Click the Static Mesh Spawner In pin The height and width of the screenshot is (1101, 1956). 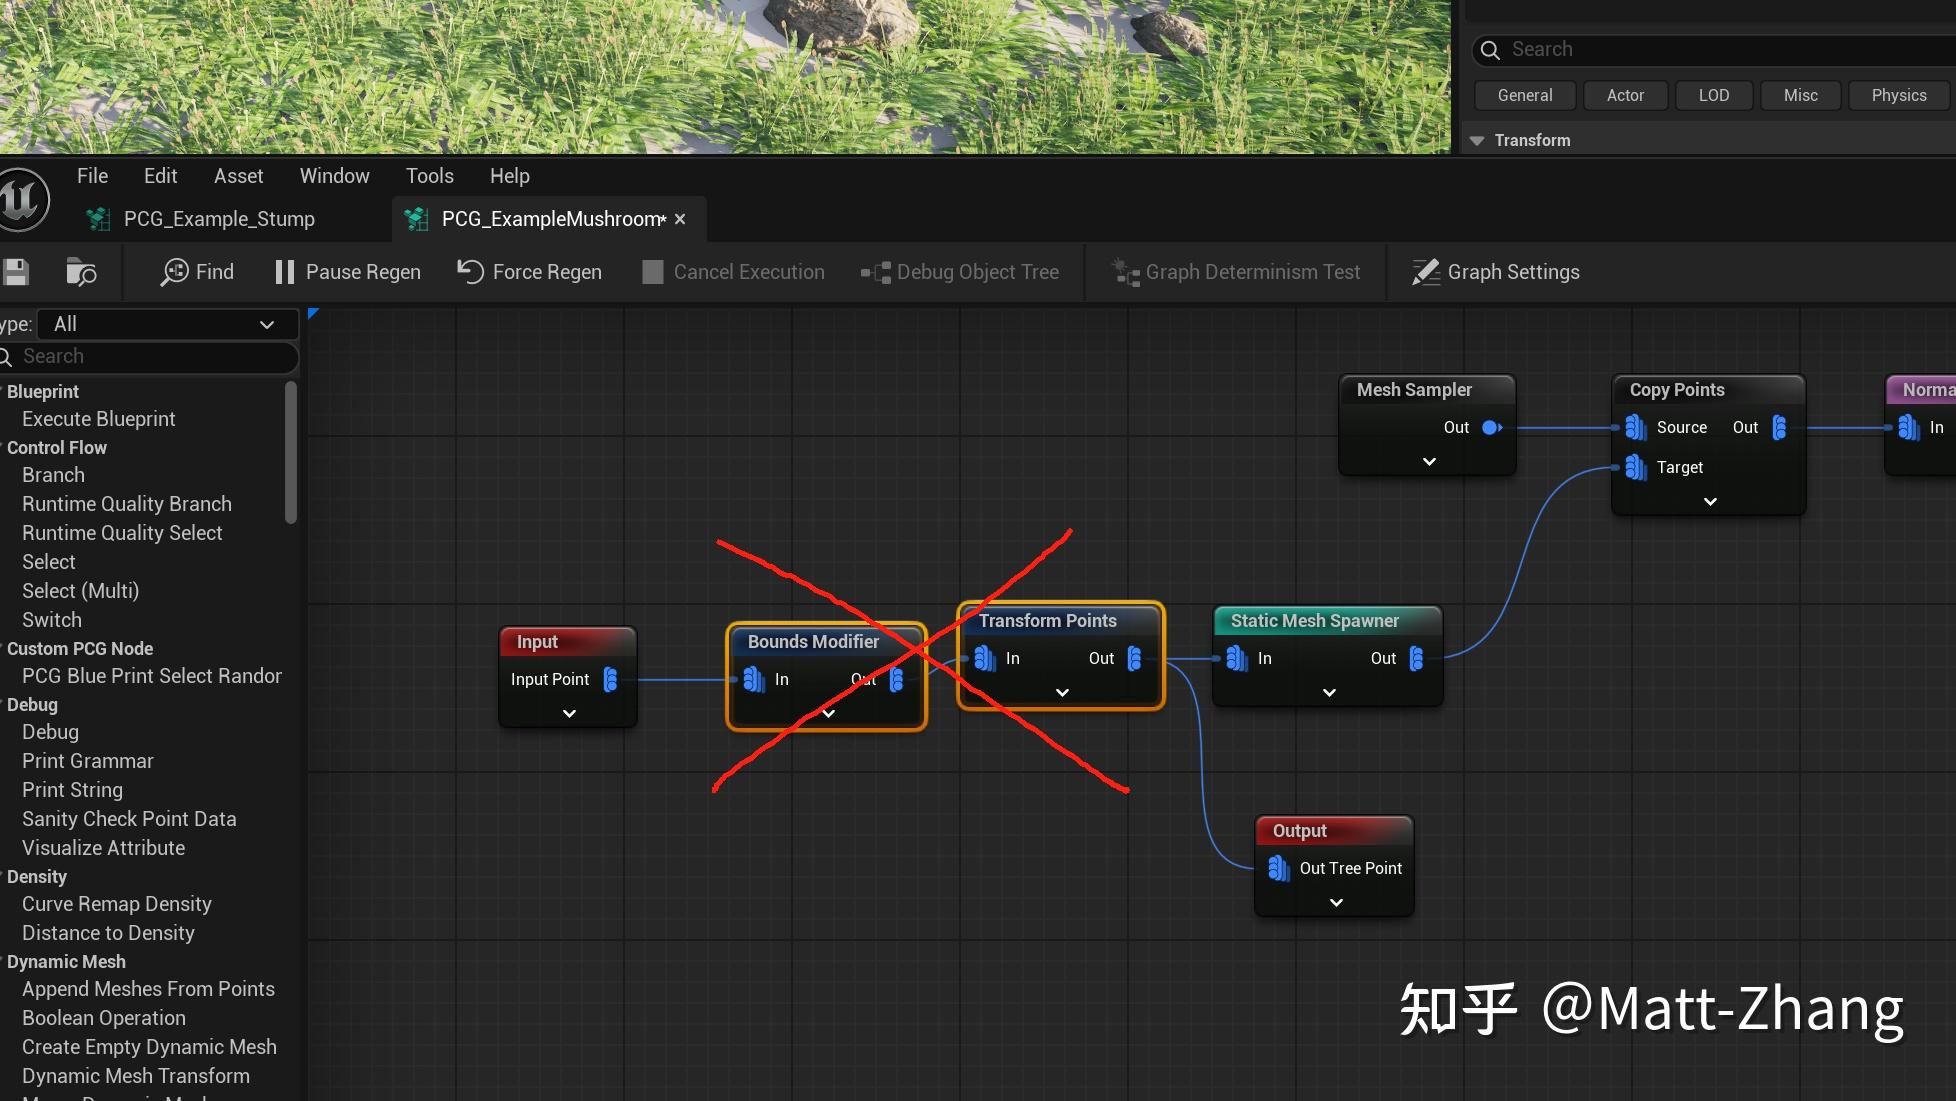coord(1236,658)
